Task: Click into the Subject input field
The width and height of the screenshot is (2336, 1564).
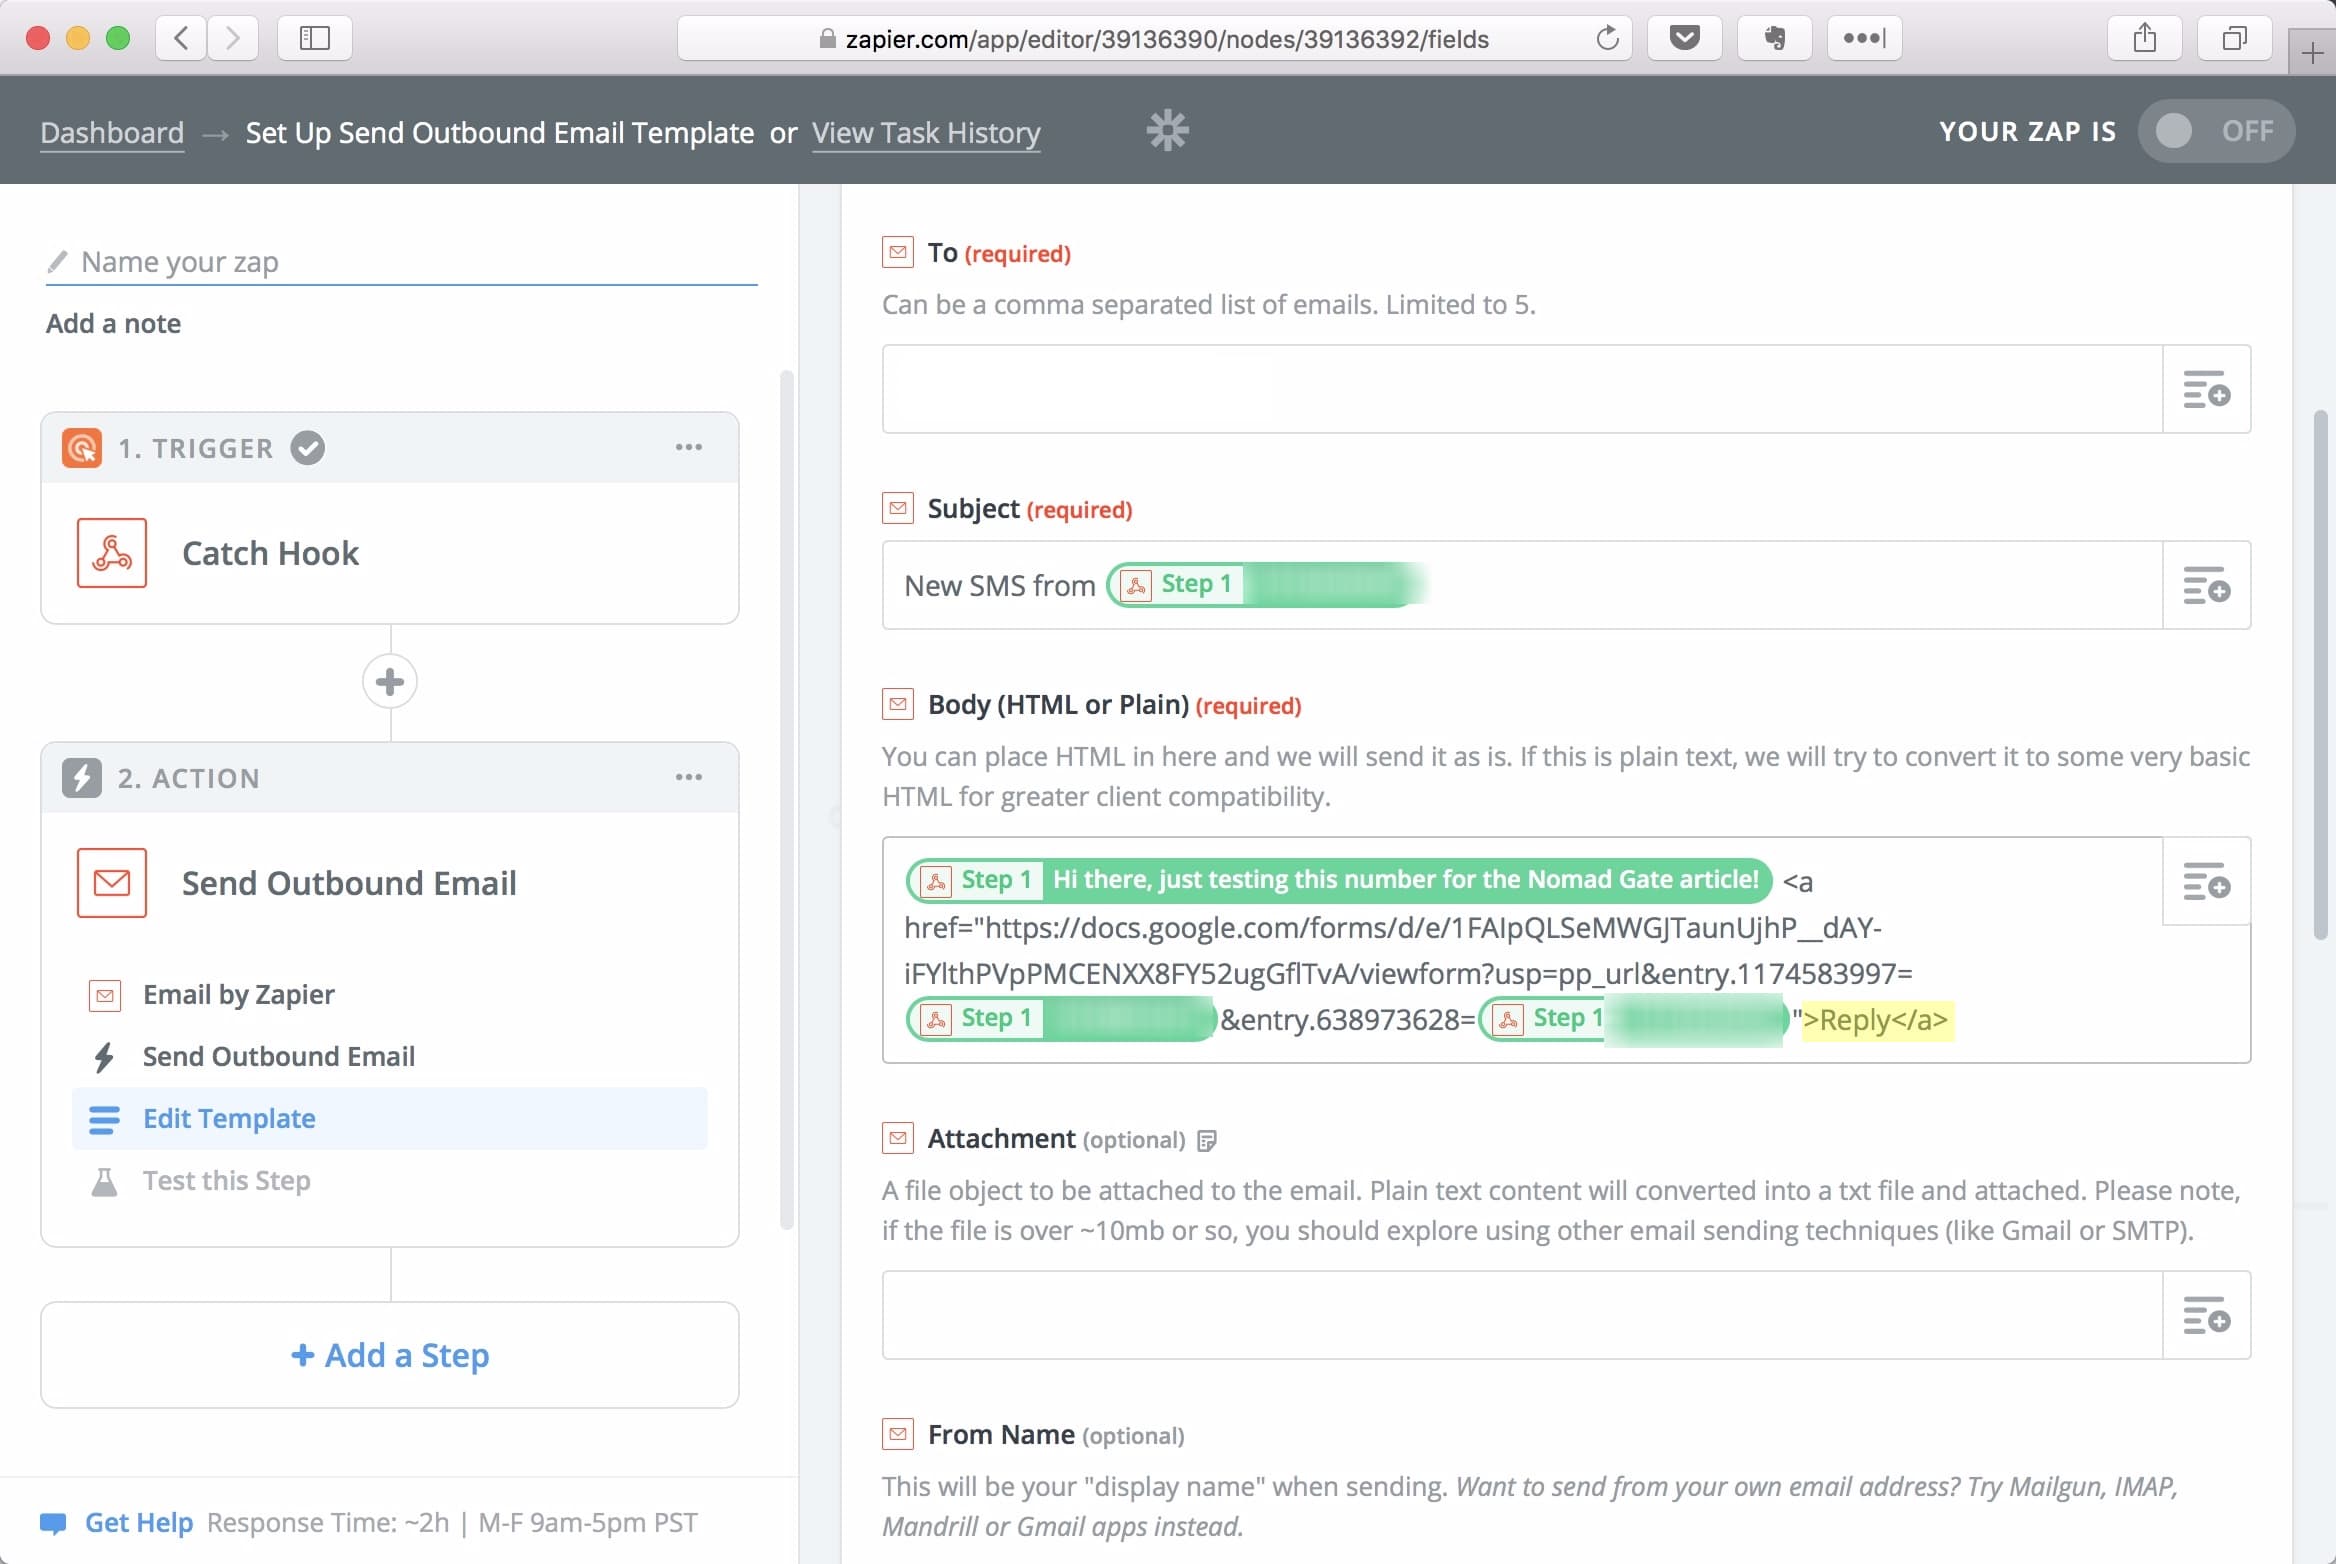Action: pyautogui.click(x=1522, y=586)
